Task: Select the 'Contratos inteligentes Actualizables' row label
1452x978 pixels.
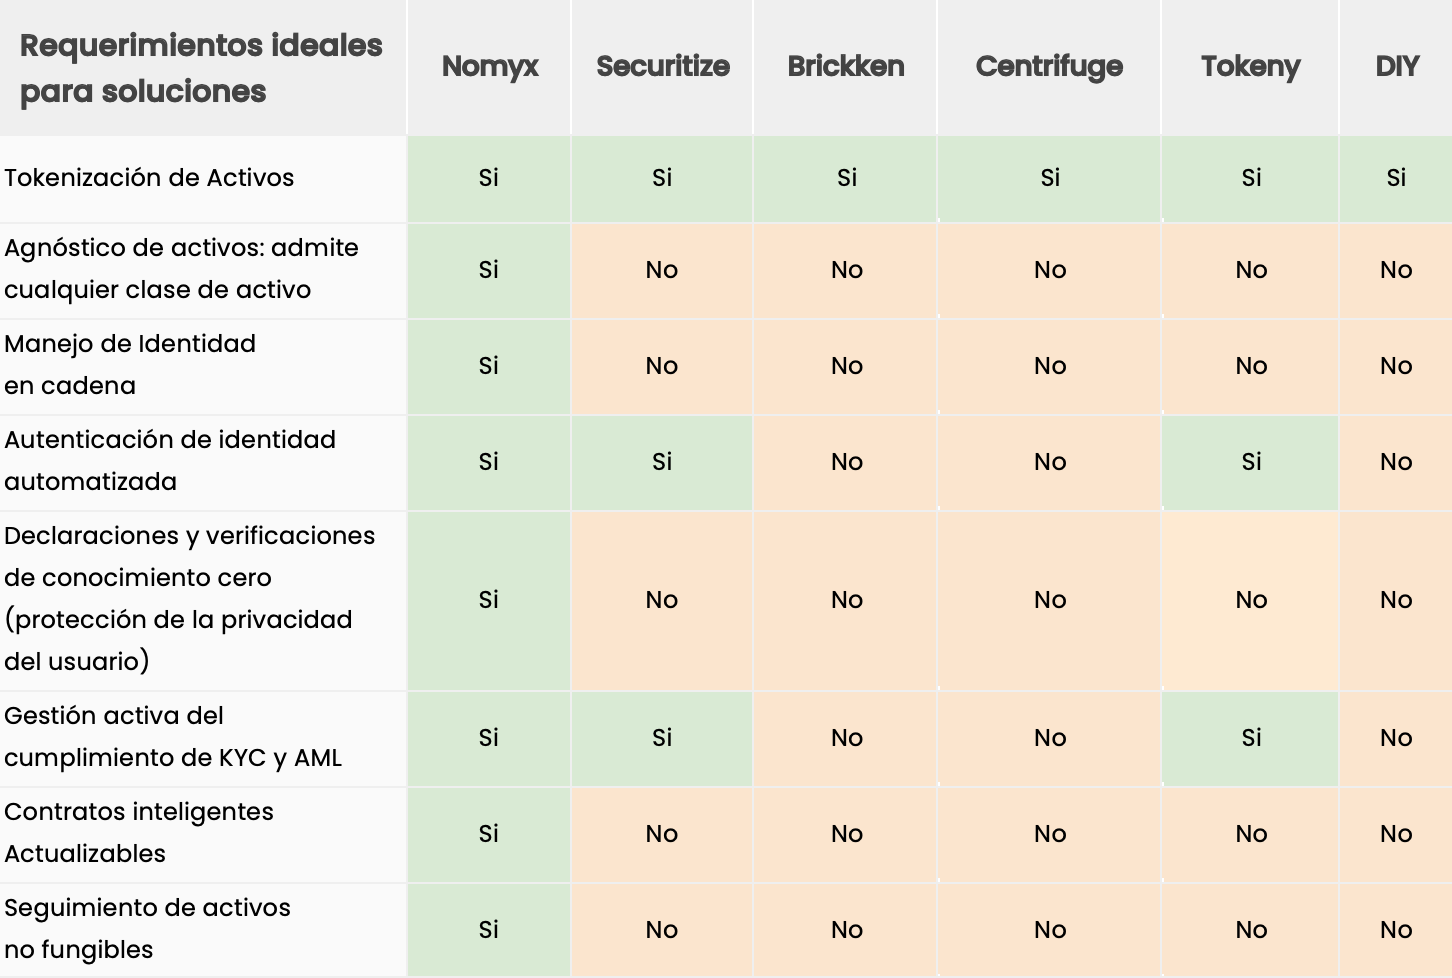Action: pos(139,833)
